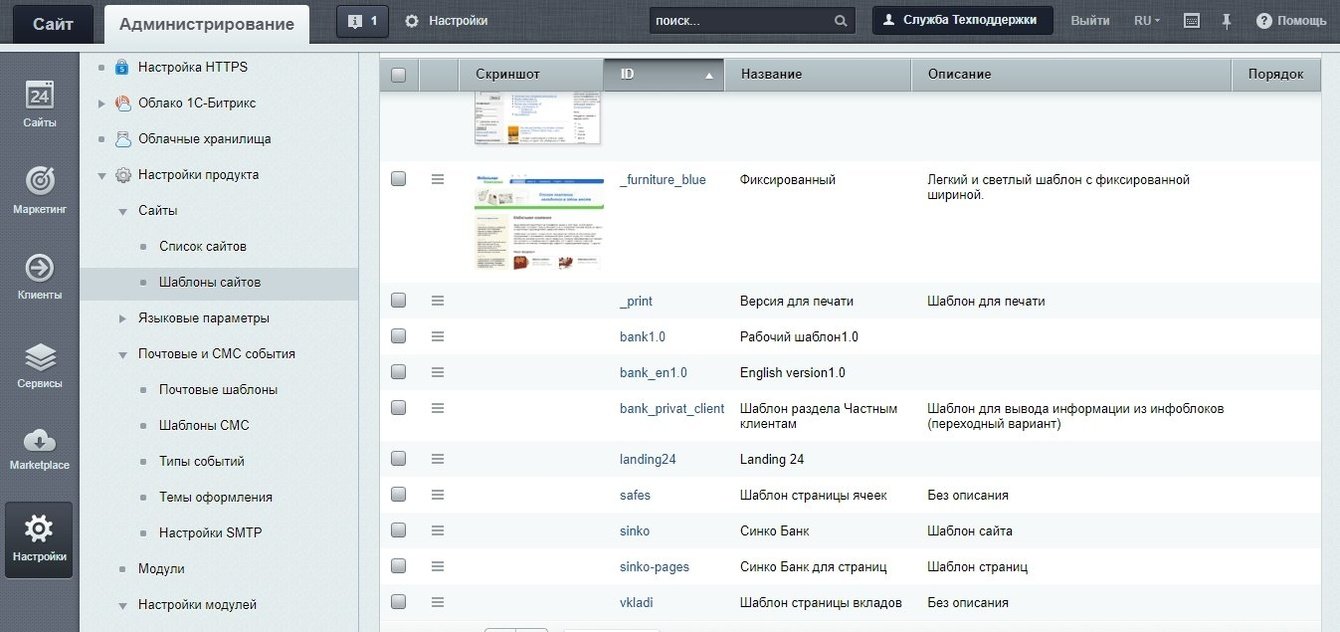1340x632 pixels.
Task: Open Модули in sidebar tree
Action: coord(161,568)
